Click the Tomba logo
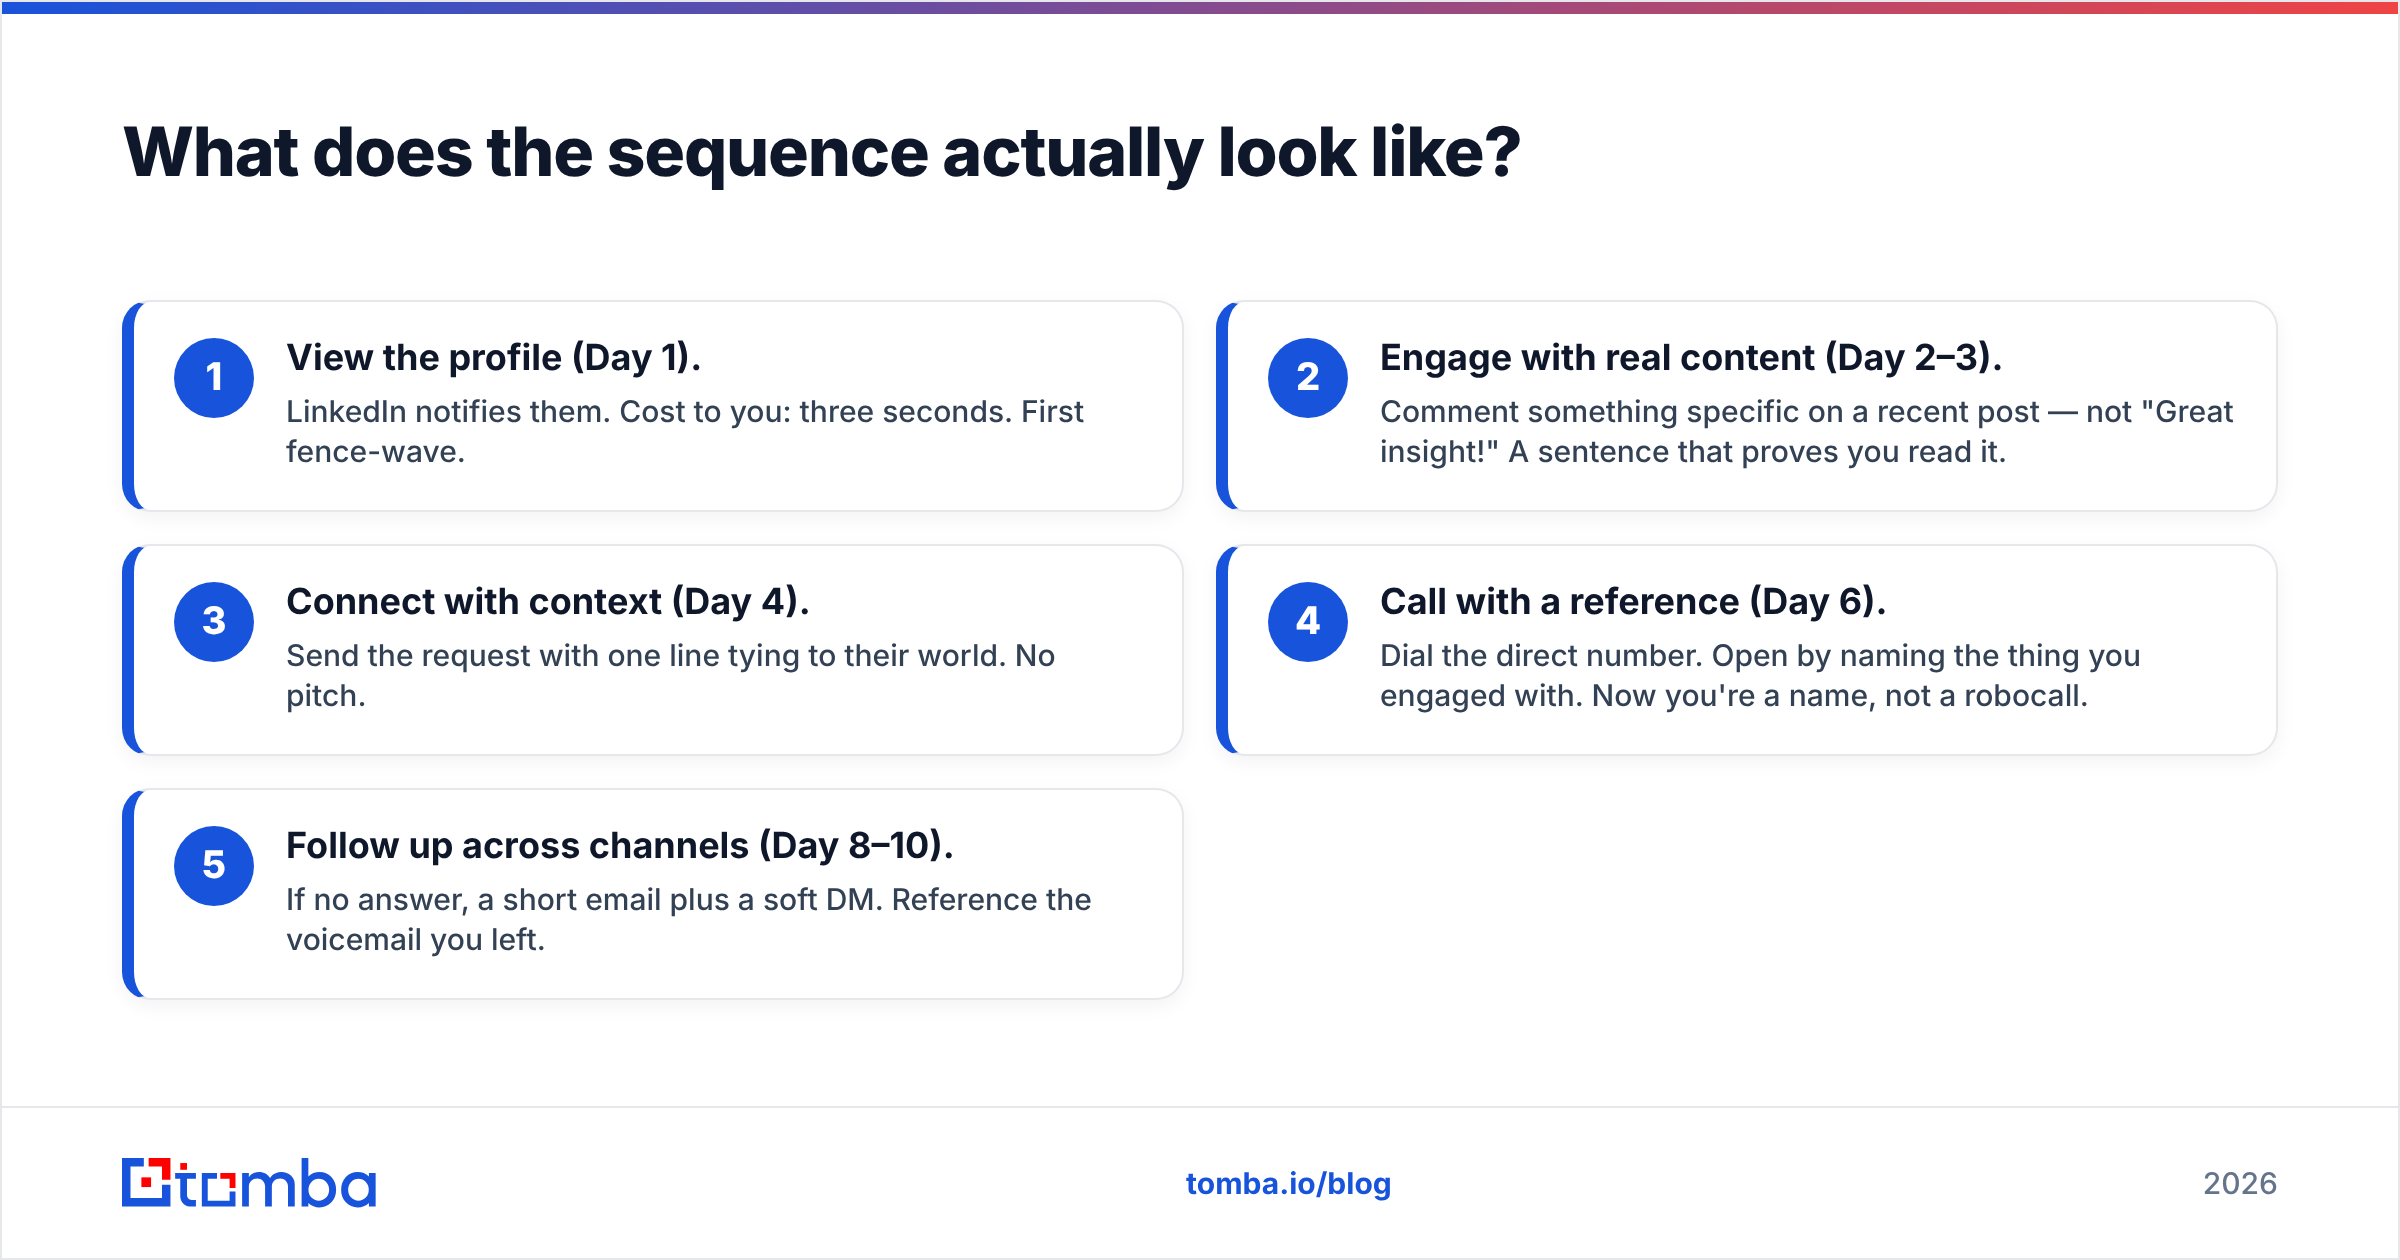This screenshot has width=2400, height=1260. point(249,1183)
